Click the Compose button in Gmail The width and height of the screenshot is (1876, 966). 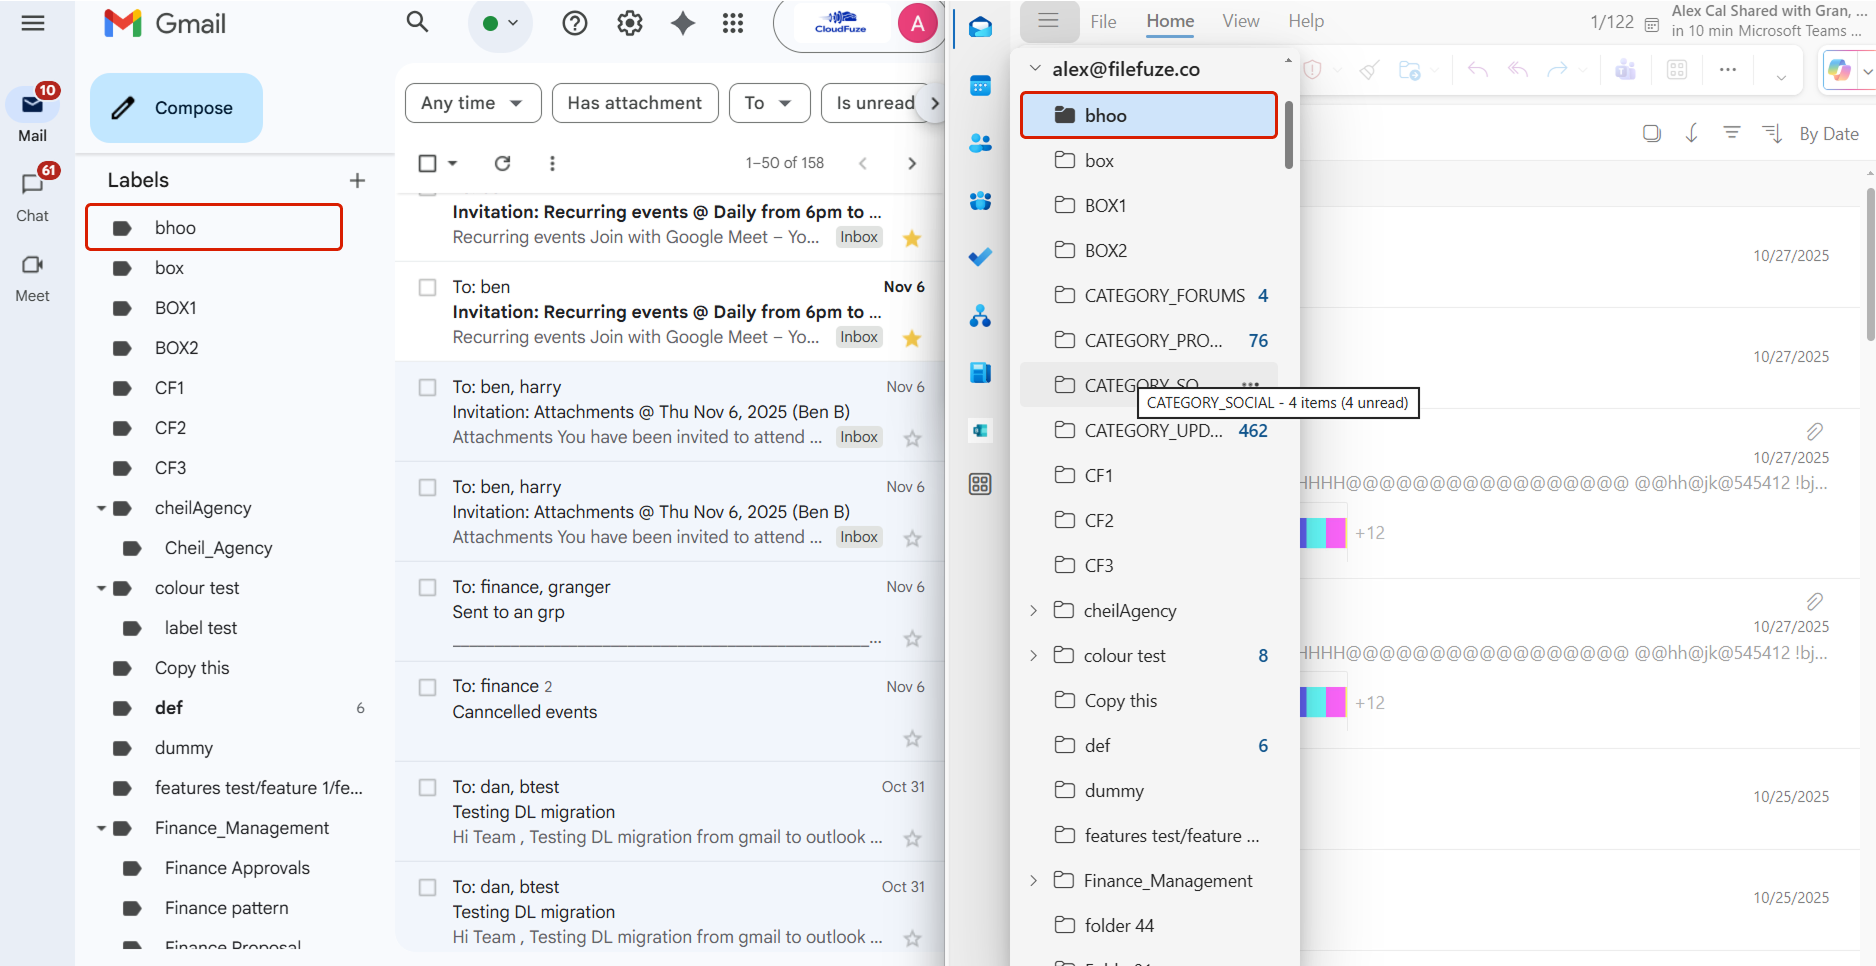175,108
